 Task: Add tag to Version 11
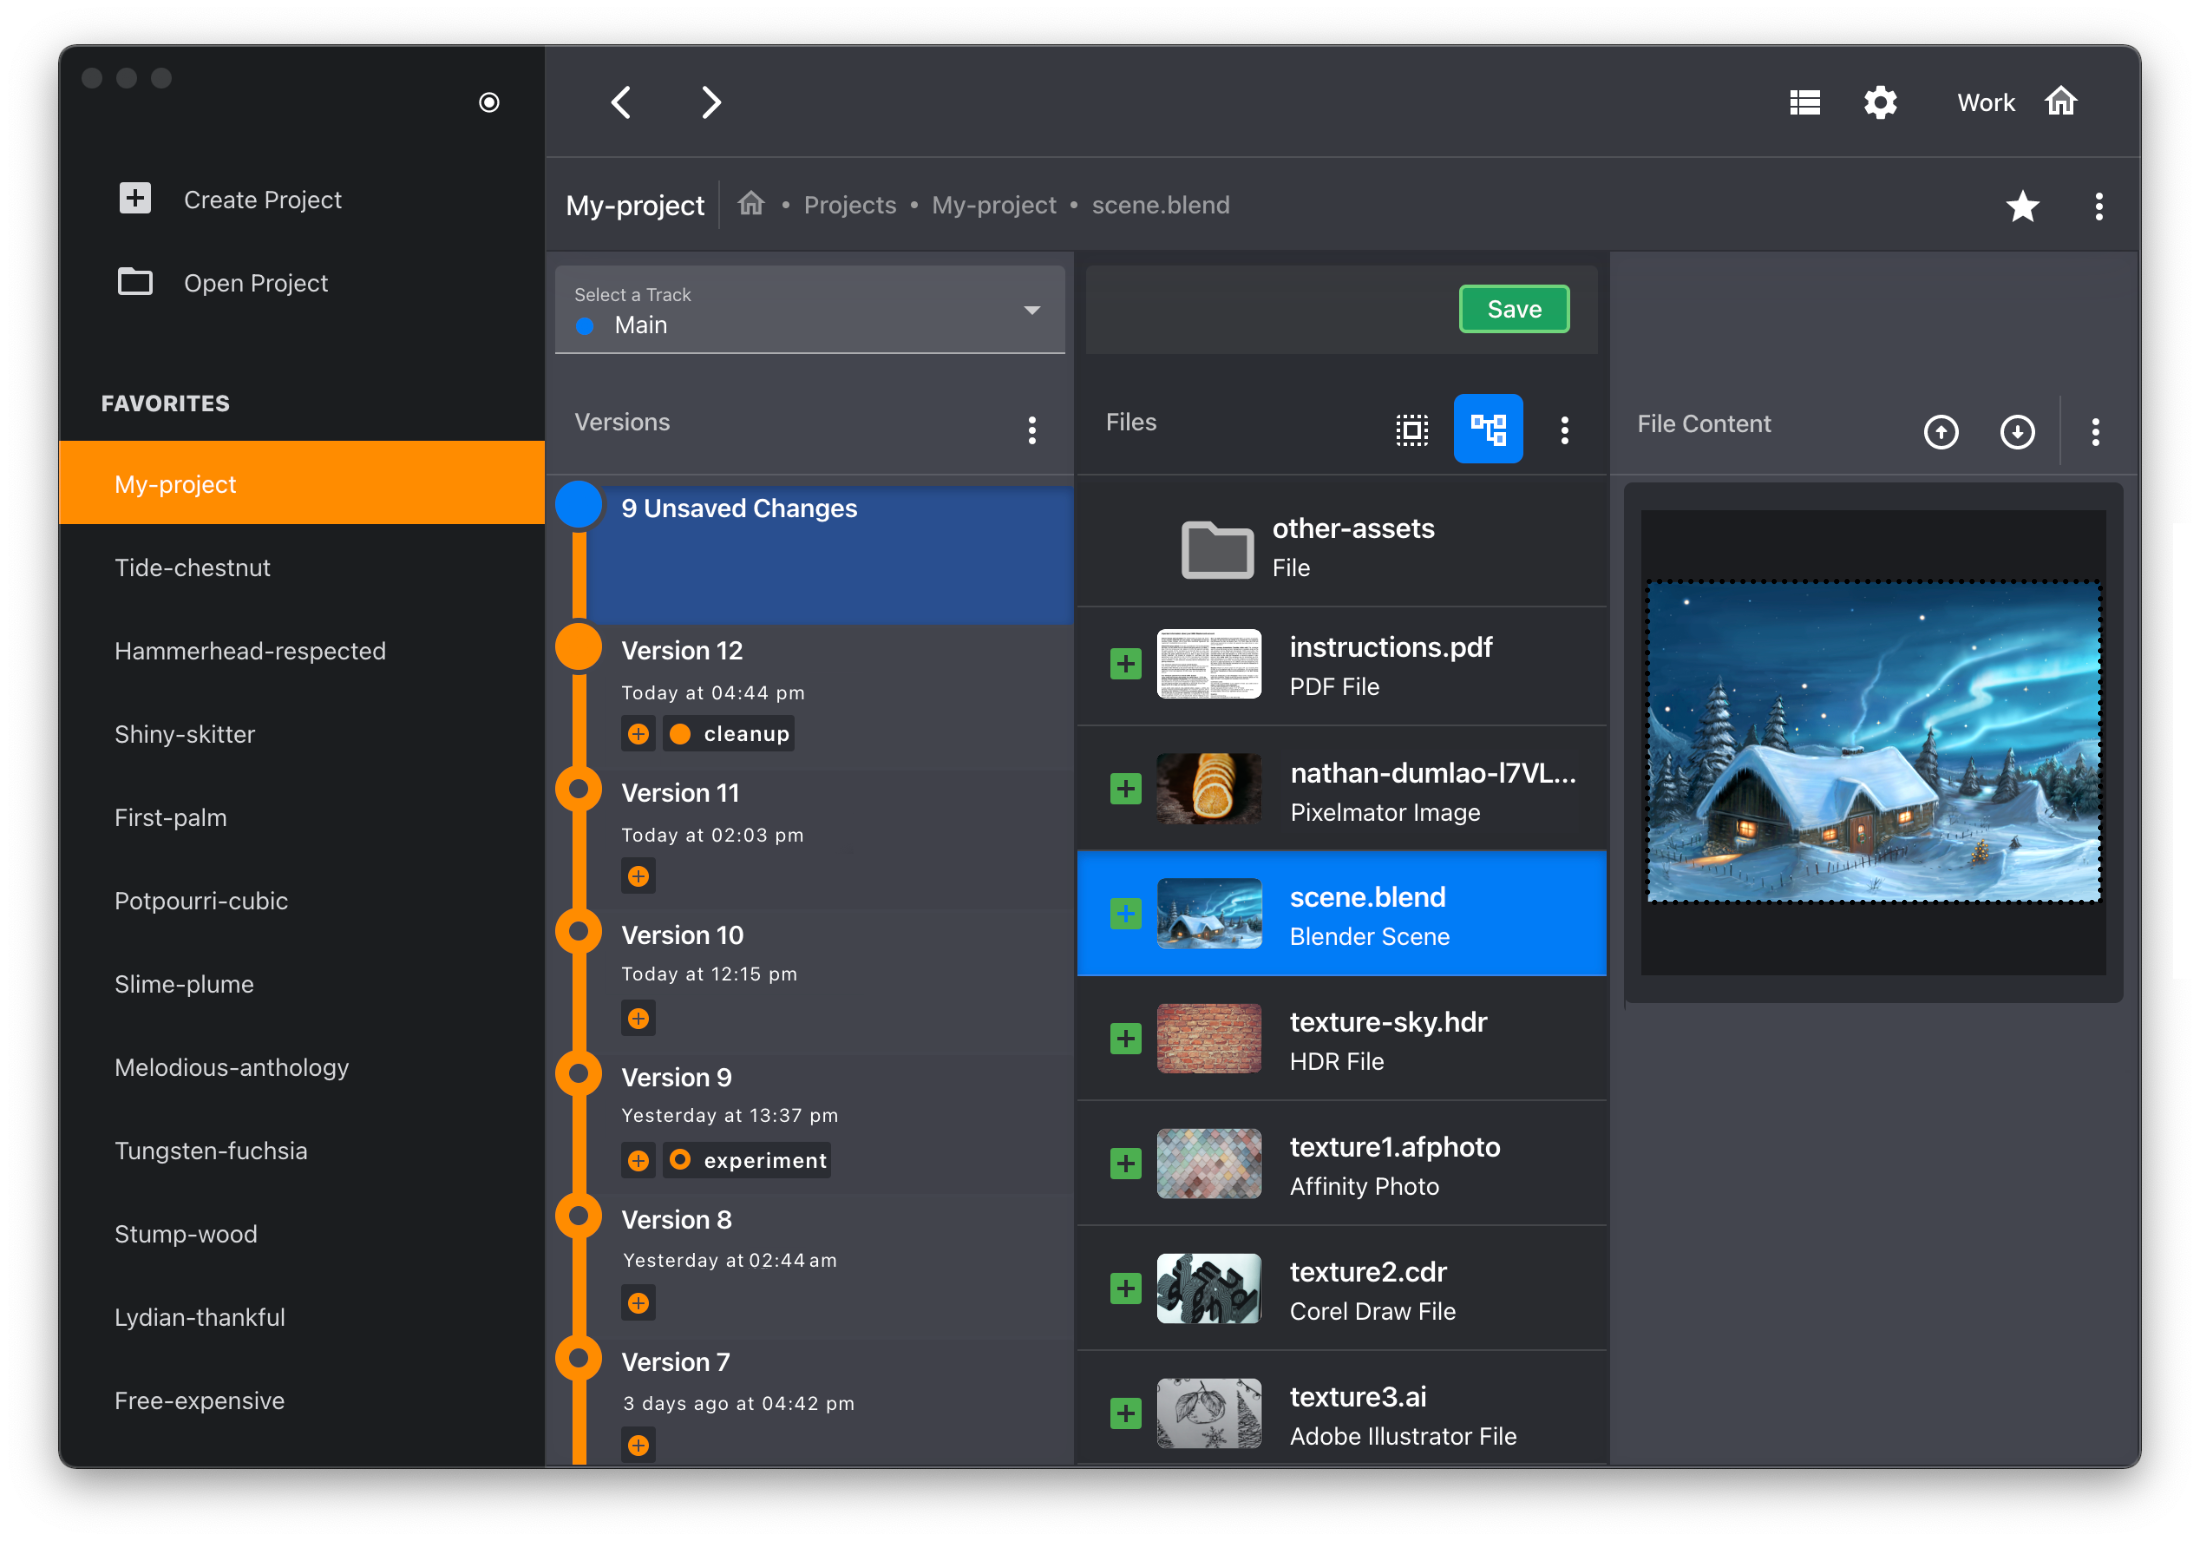[x=638, y=877]
